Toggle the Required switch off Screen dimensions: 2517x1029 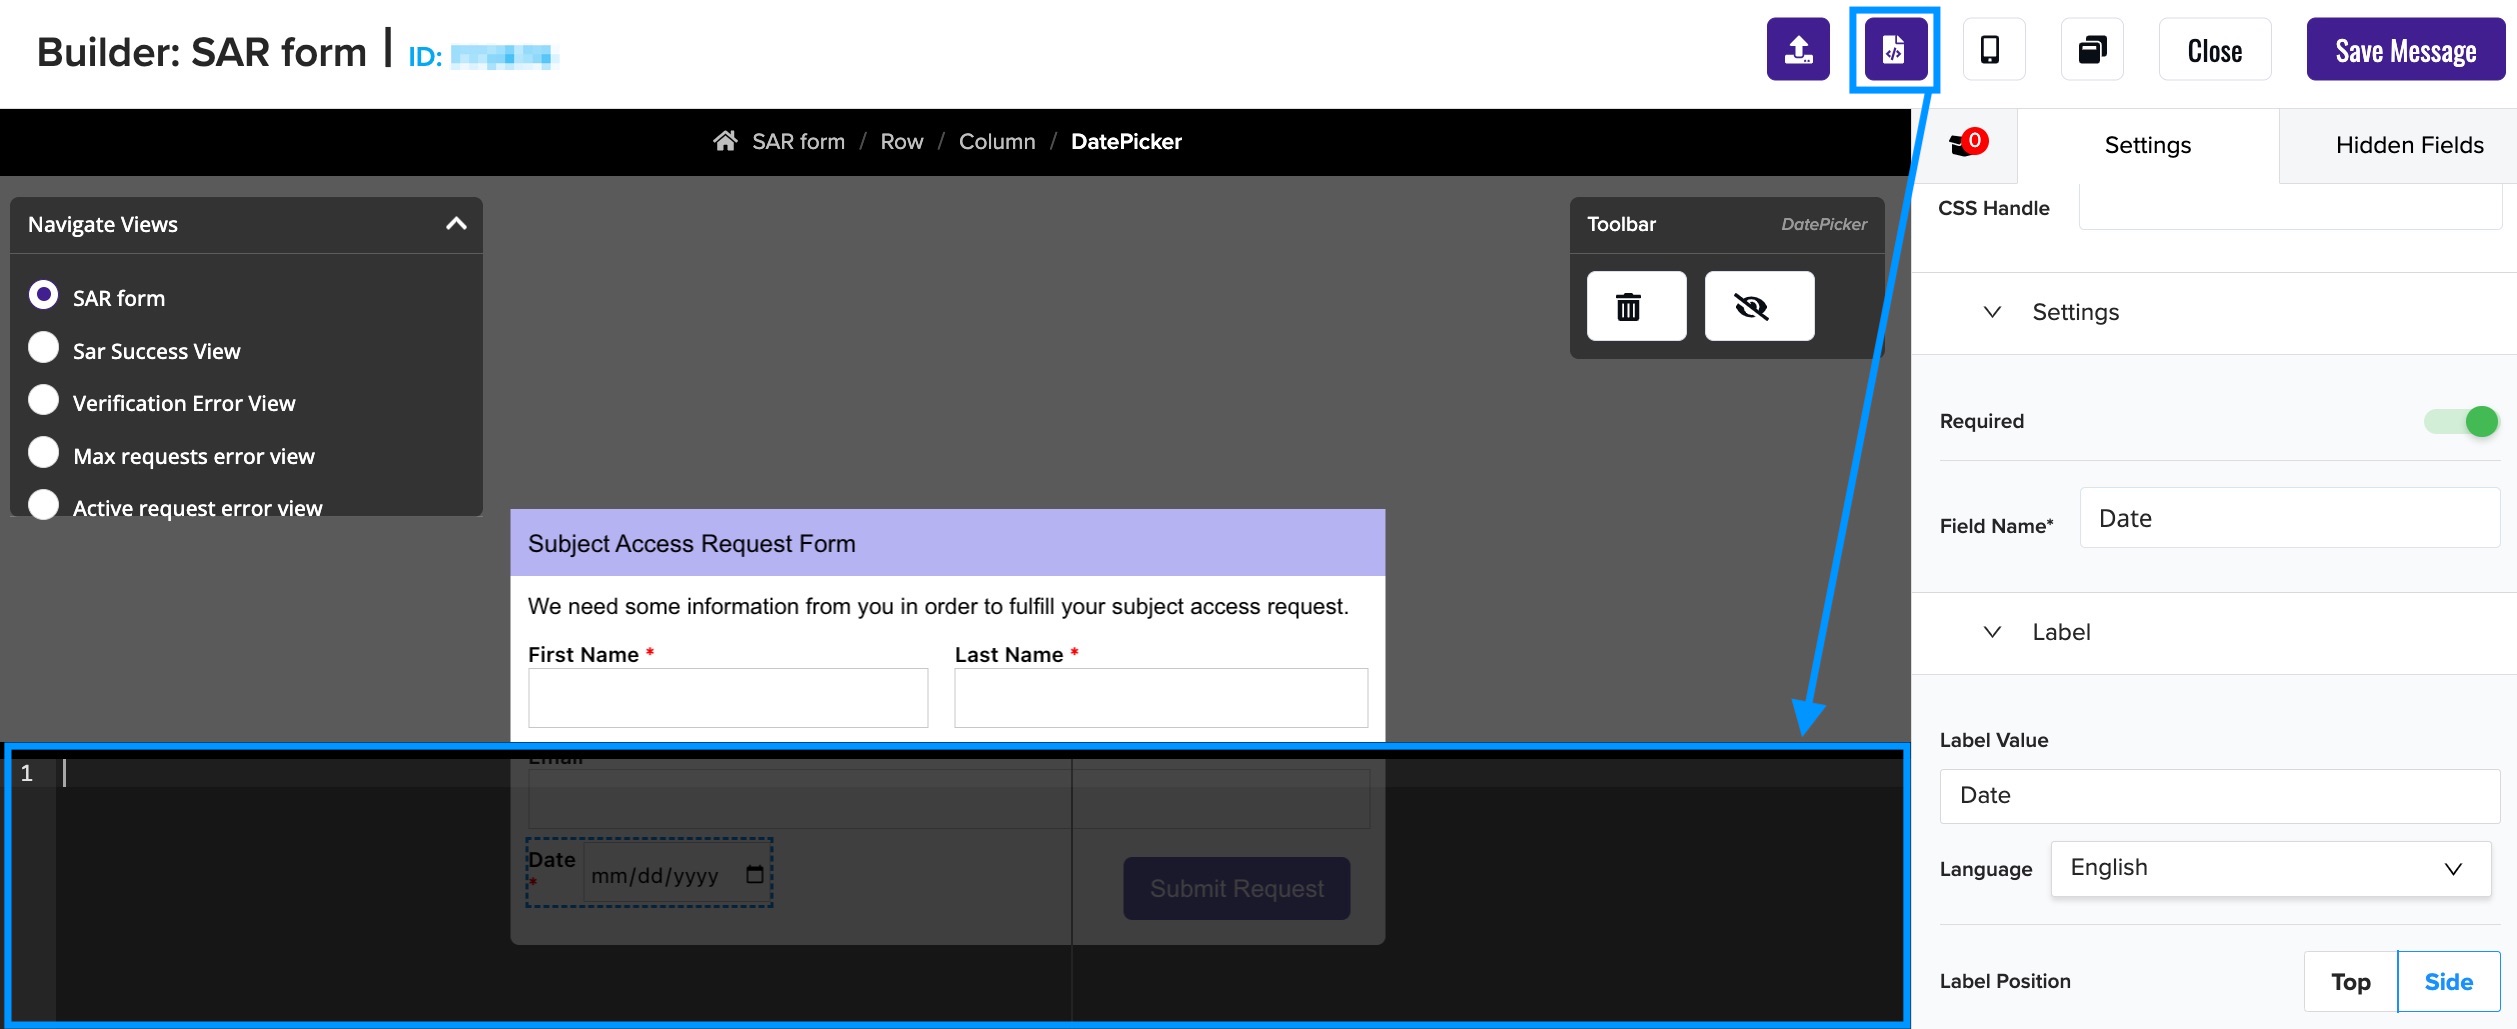pos(2459,422)
